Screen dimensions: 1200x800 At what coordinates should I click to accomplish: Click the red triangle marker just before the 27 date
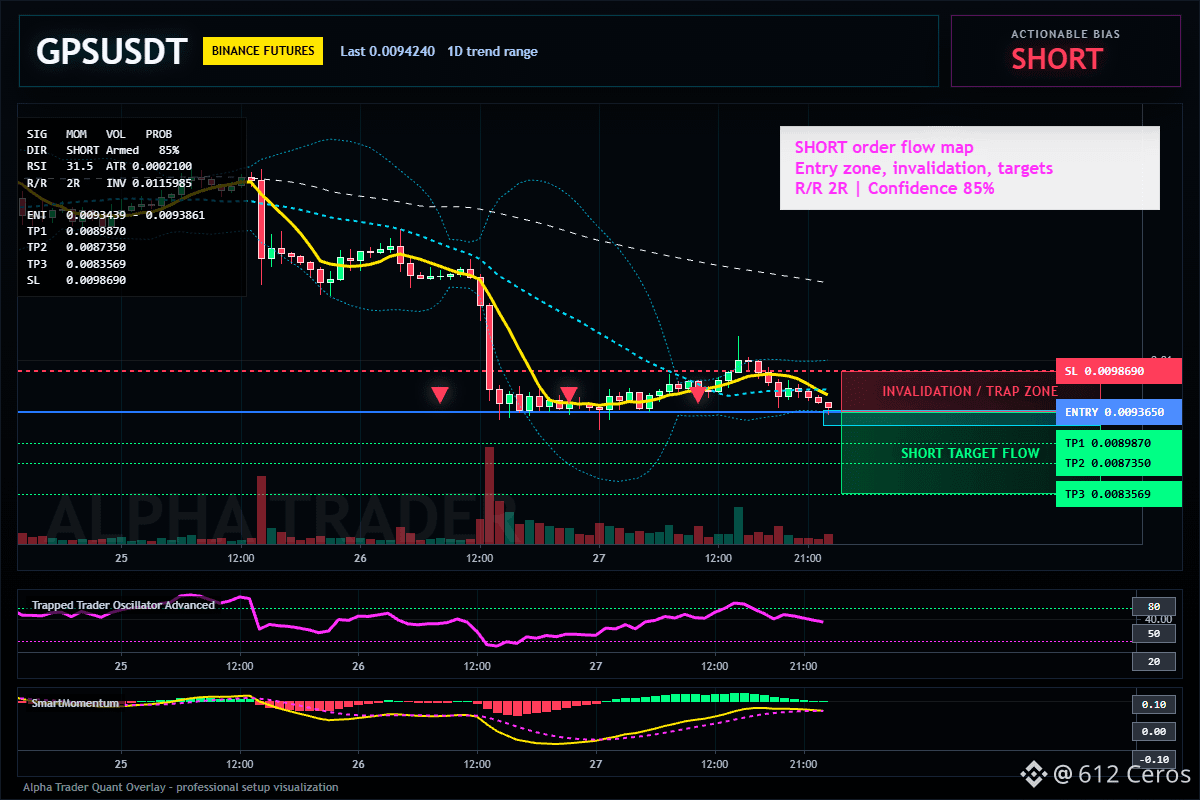pyautogui.click(x=568, y=395)
